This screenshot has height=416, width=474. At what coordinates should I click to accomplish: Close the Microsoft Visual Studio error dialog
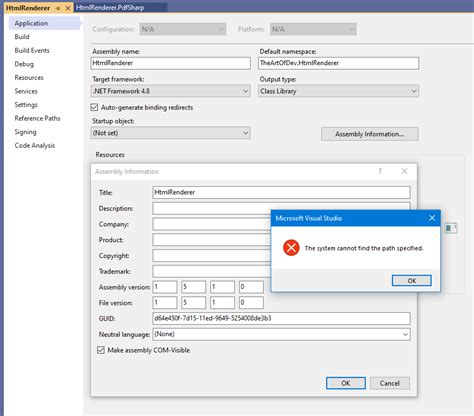click(432, 218)
